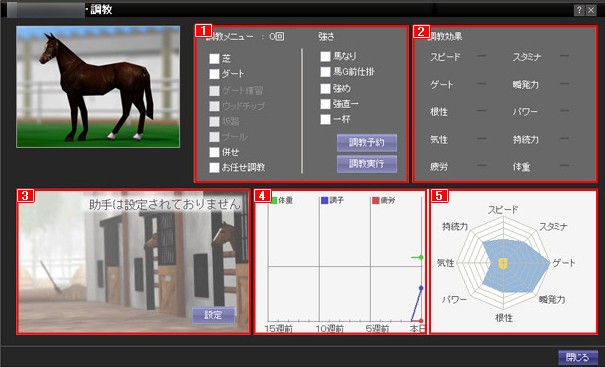Viewport: 605px width, 367px height.
Task: Tick the greyed-out ウッドチップ checkbox
Action: pyautogui.click(x=215, y=106)
